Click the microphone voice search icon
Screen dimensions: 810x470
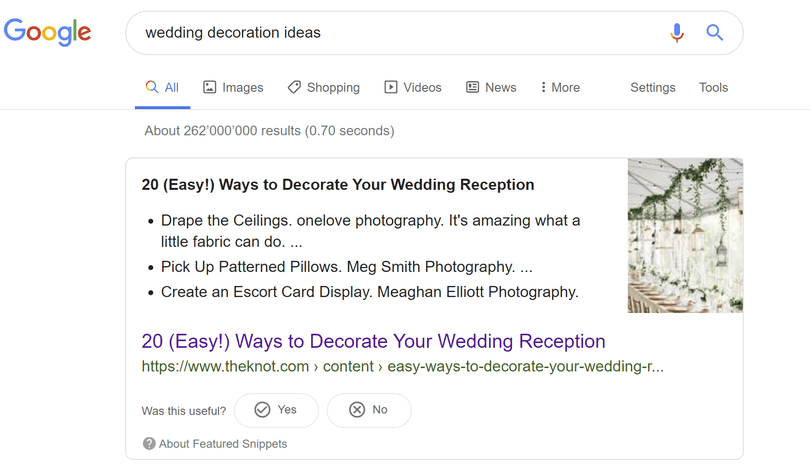[677, 33]
